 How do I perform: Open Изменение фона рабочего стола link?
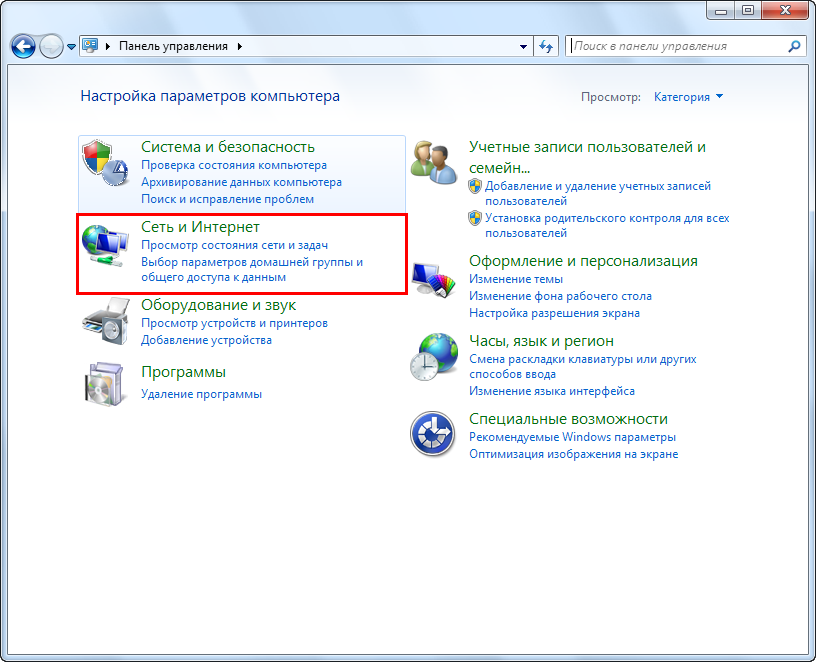pos(560,296)
